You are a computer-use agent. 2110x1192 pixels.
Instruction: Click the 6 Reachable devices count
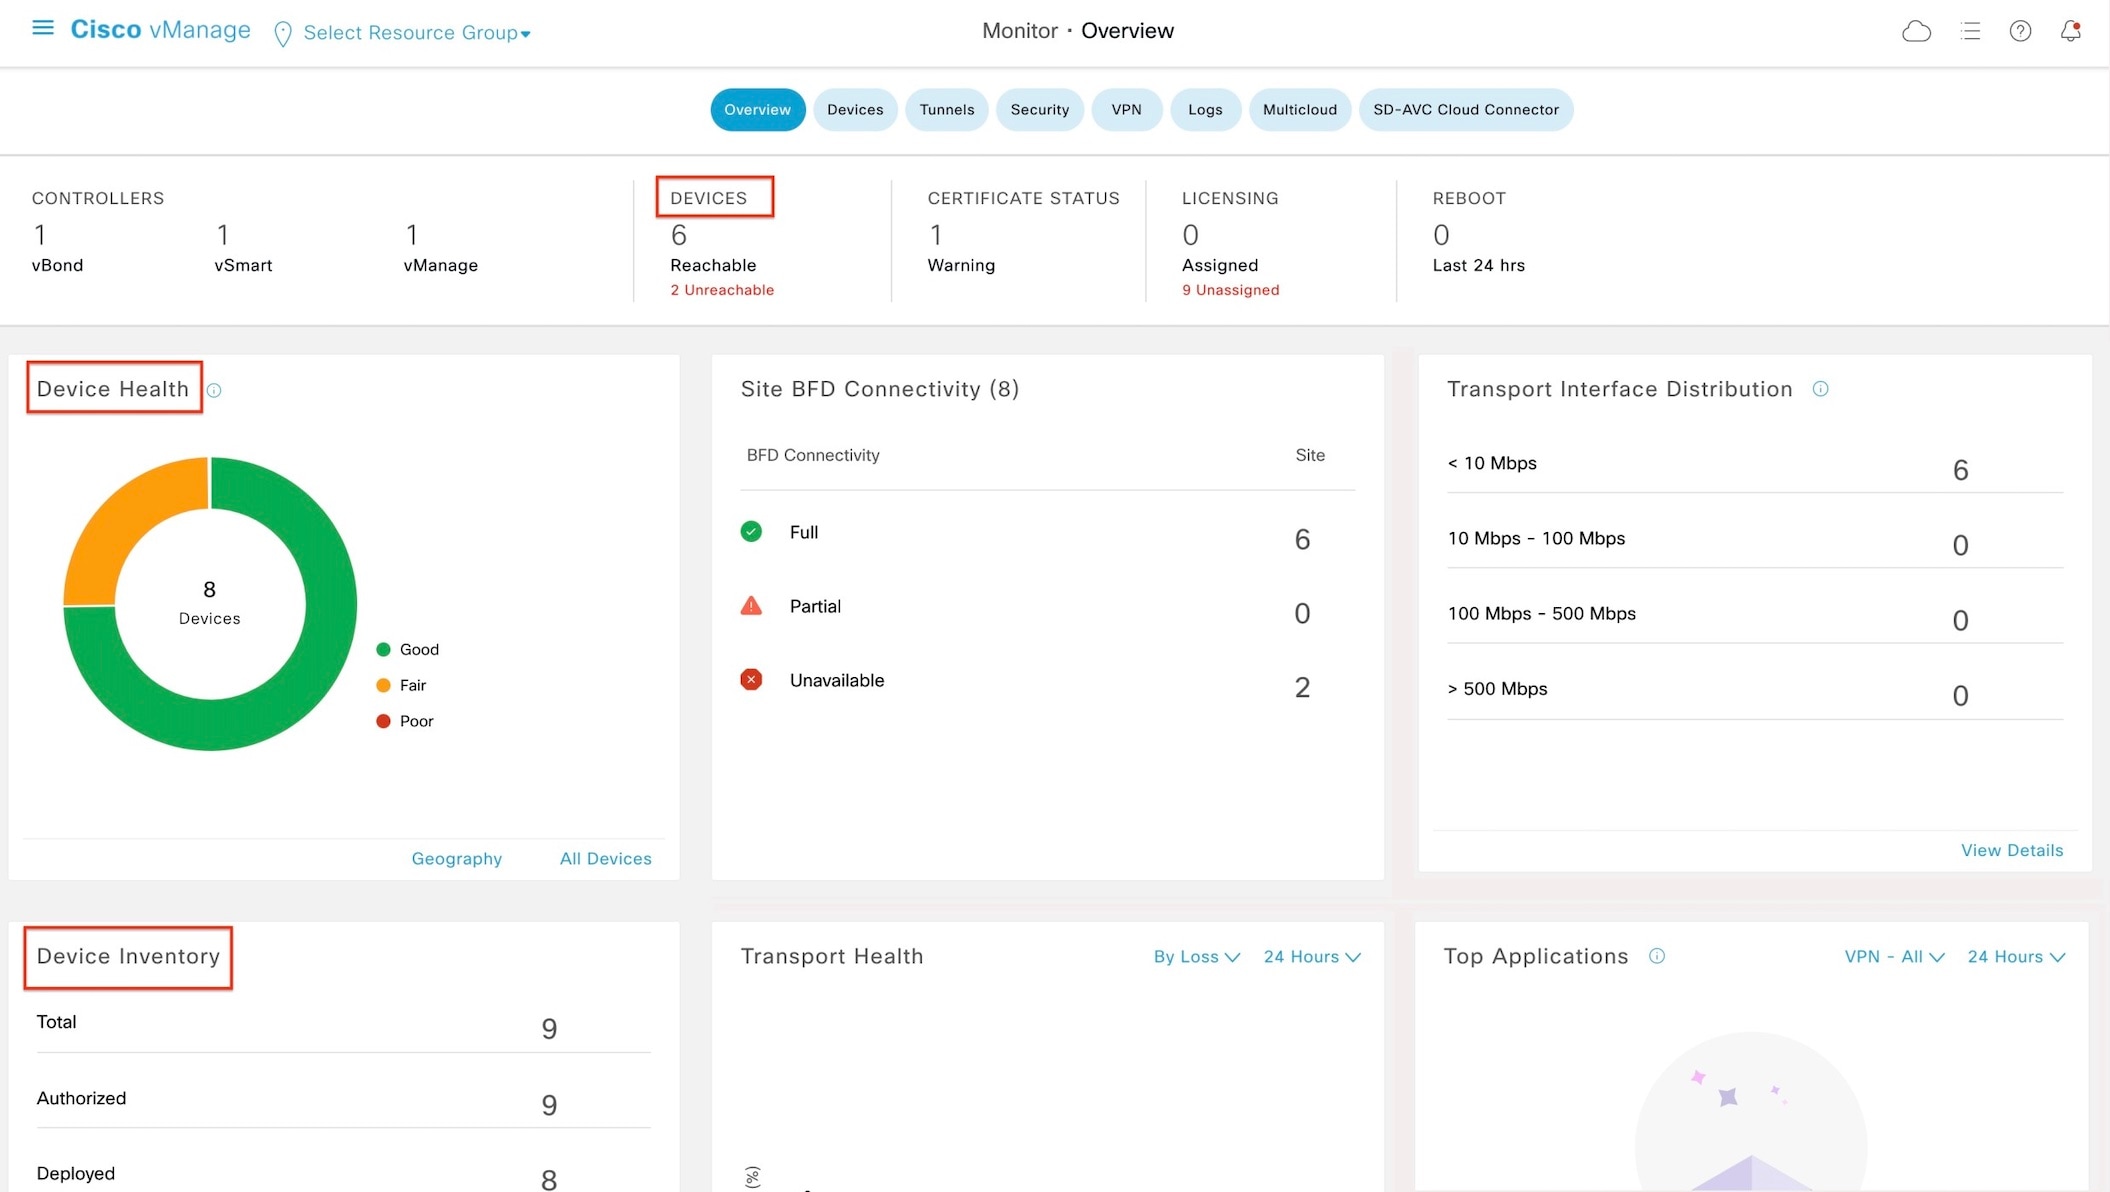679,235
